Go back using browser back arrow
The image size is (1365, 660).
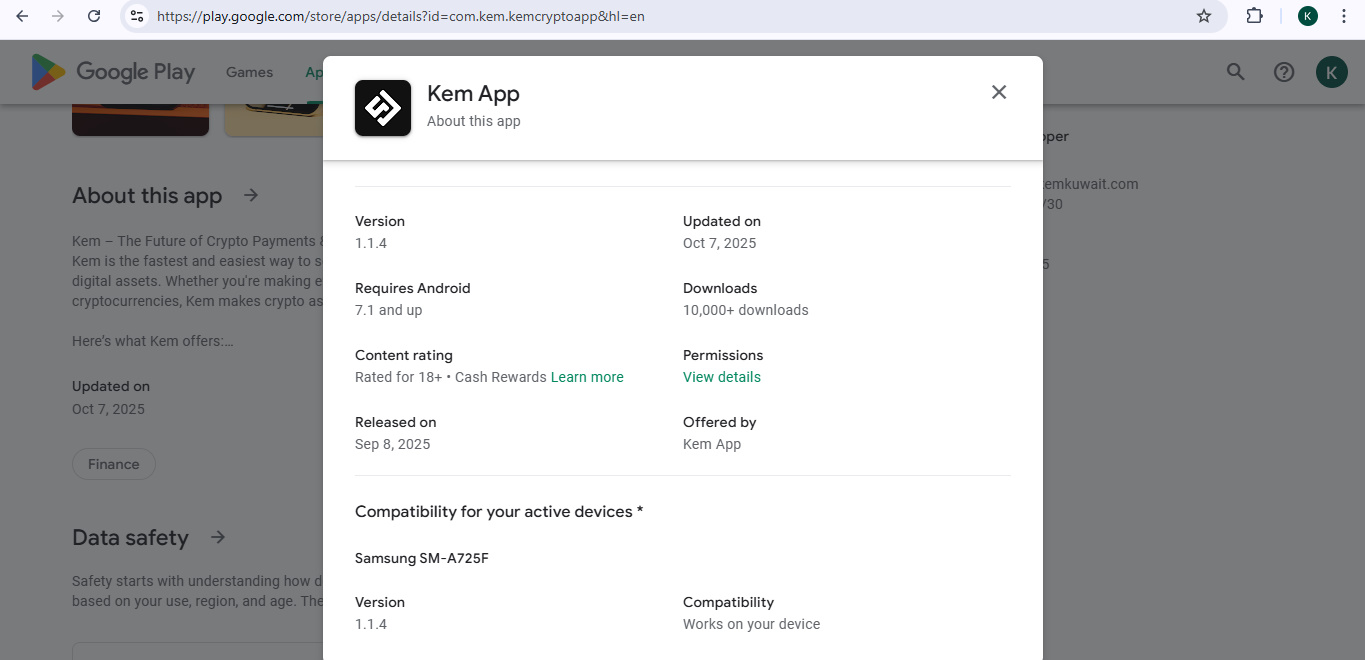coord(22,16)
